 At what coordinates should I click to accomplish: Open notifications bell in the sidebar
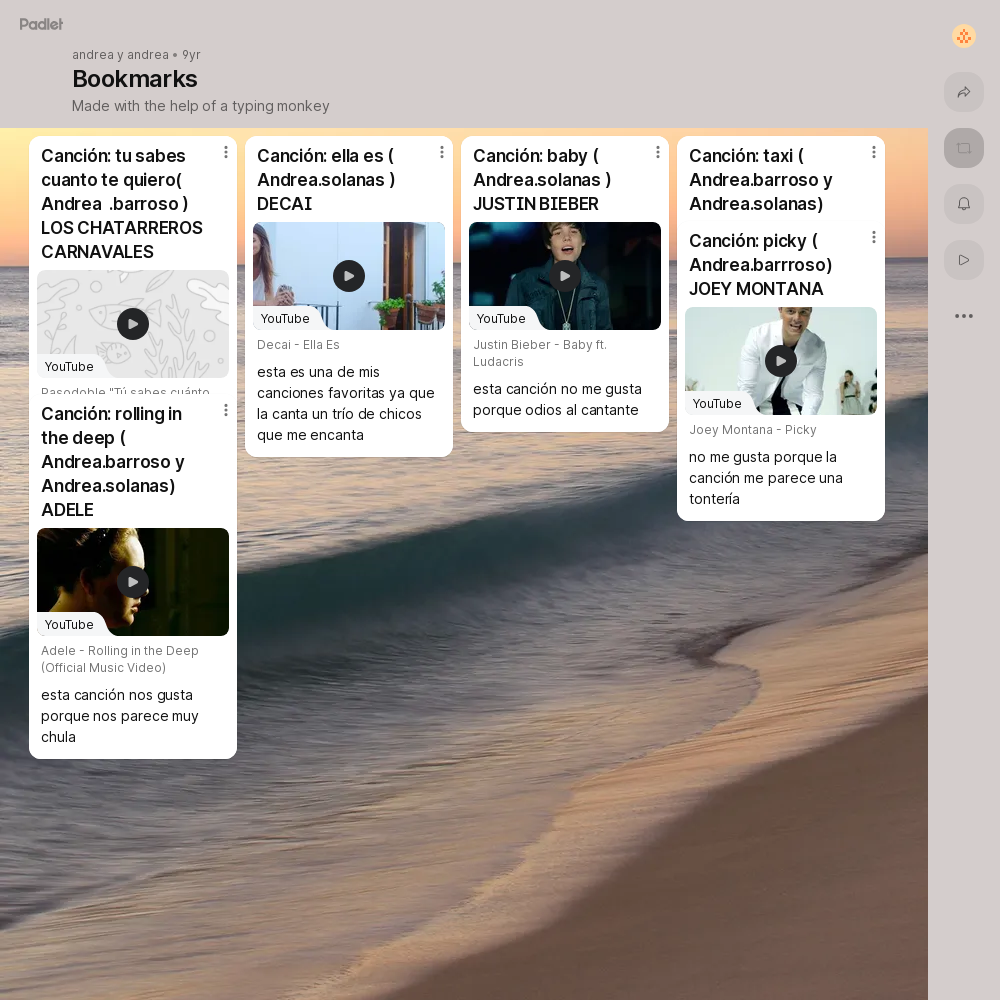pos(964,204)
